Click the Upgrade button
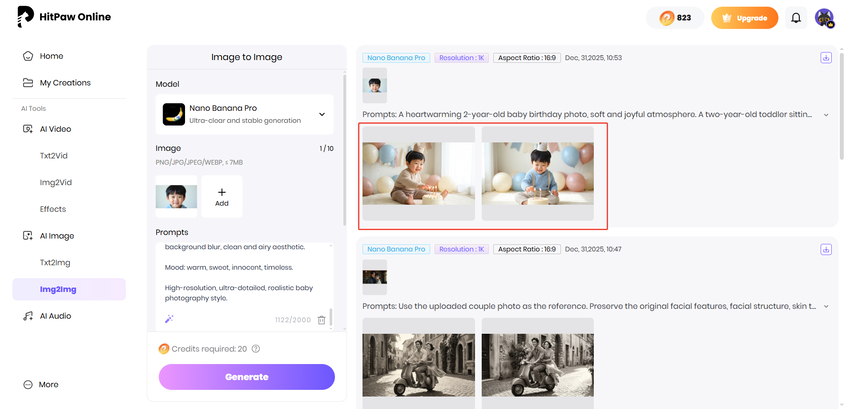Image resolution: width=854 pixels, height=409 pixels. (x=744, y=18)
